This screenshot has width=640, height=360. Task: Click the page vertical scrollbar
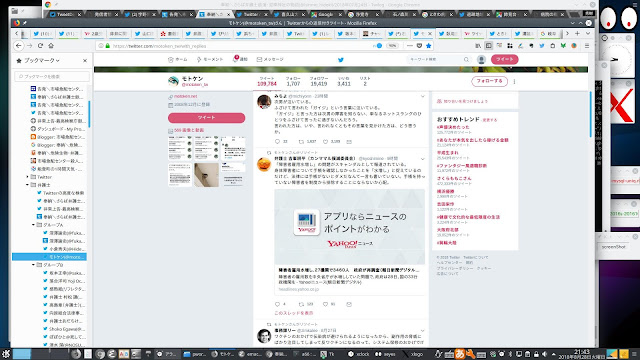coord(590,115)
